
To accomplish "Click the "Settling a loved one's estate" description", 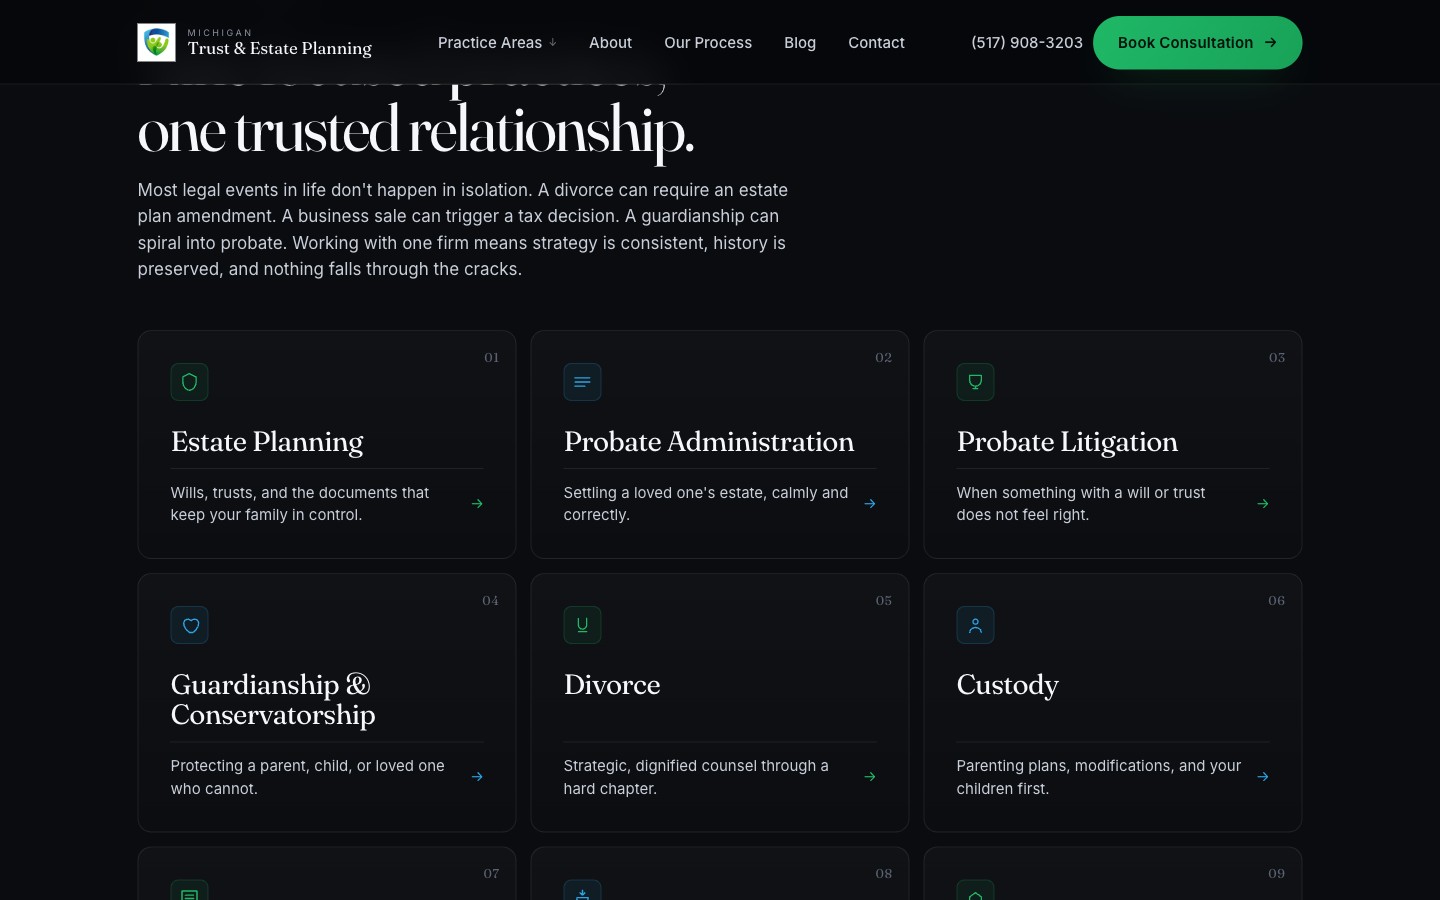I will tap(706, 504).
